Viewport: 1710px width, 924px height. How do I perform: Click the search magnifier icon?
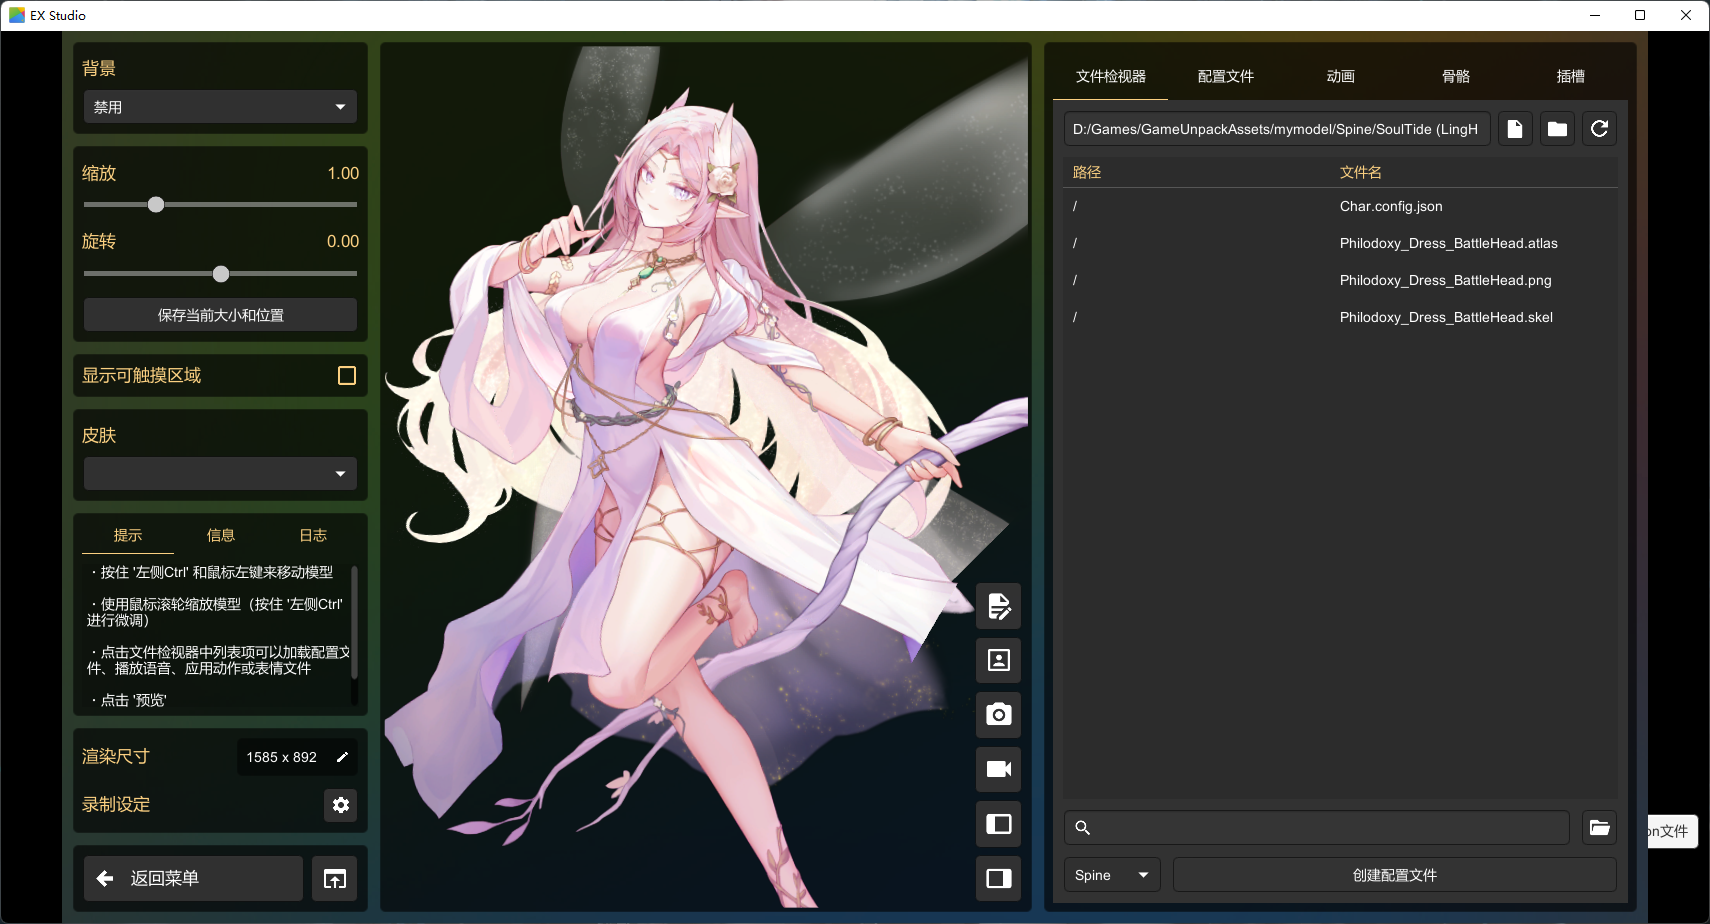click(x=1082, y=828)
